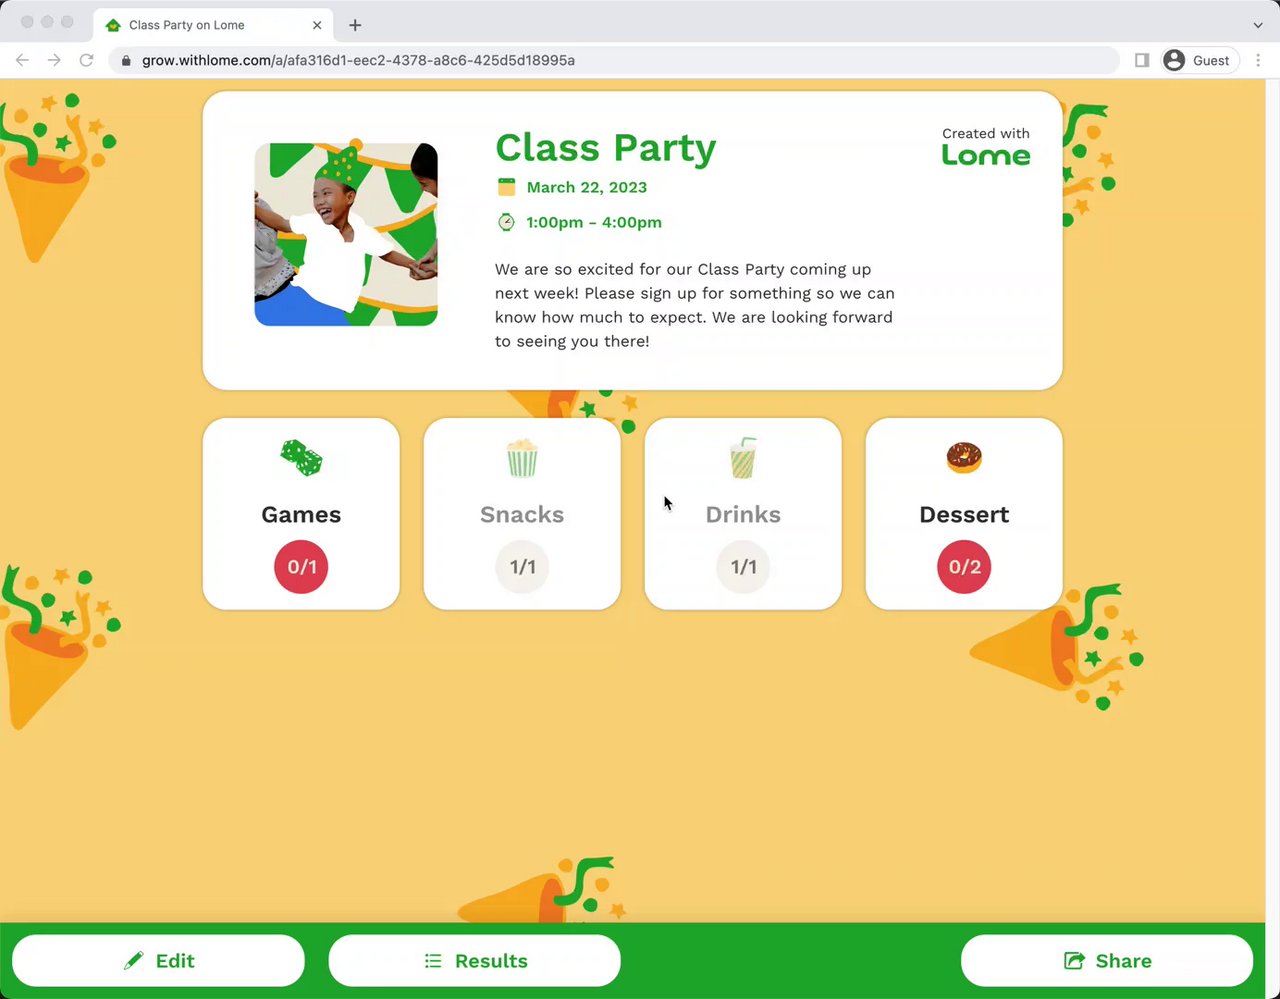Expand the tab search chevron

coord(1258,25)
